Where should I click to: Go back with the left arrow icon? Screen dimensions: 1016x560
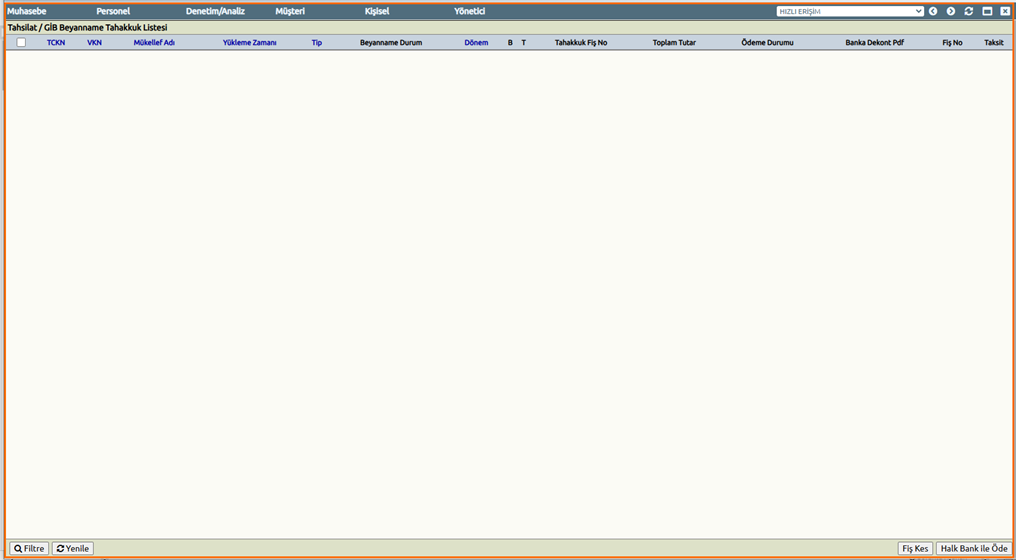coord(933,11)
